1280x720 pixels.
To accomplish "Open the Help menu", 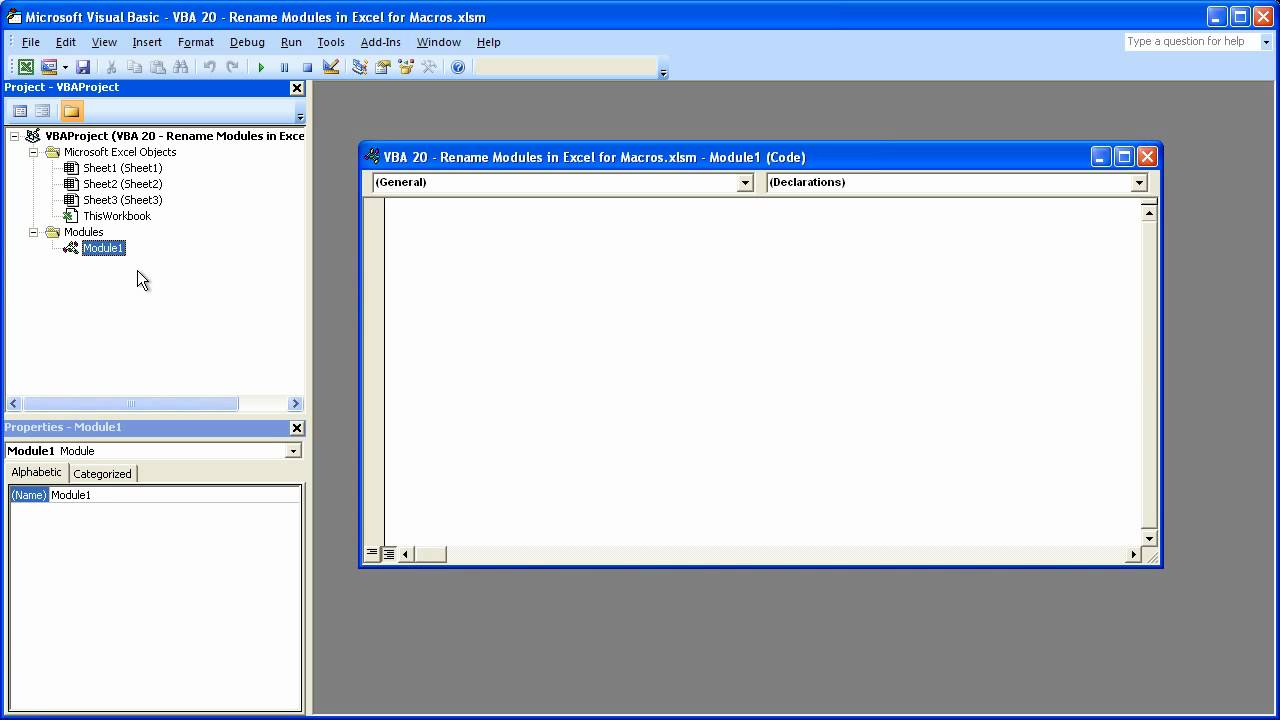I will 488,42.
